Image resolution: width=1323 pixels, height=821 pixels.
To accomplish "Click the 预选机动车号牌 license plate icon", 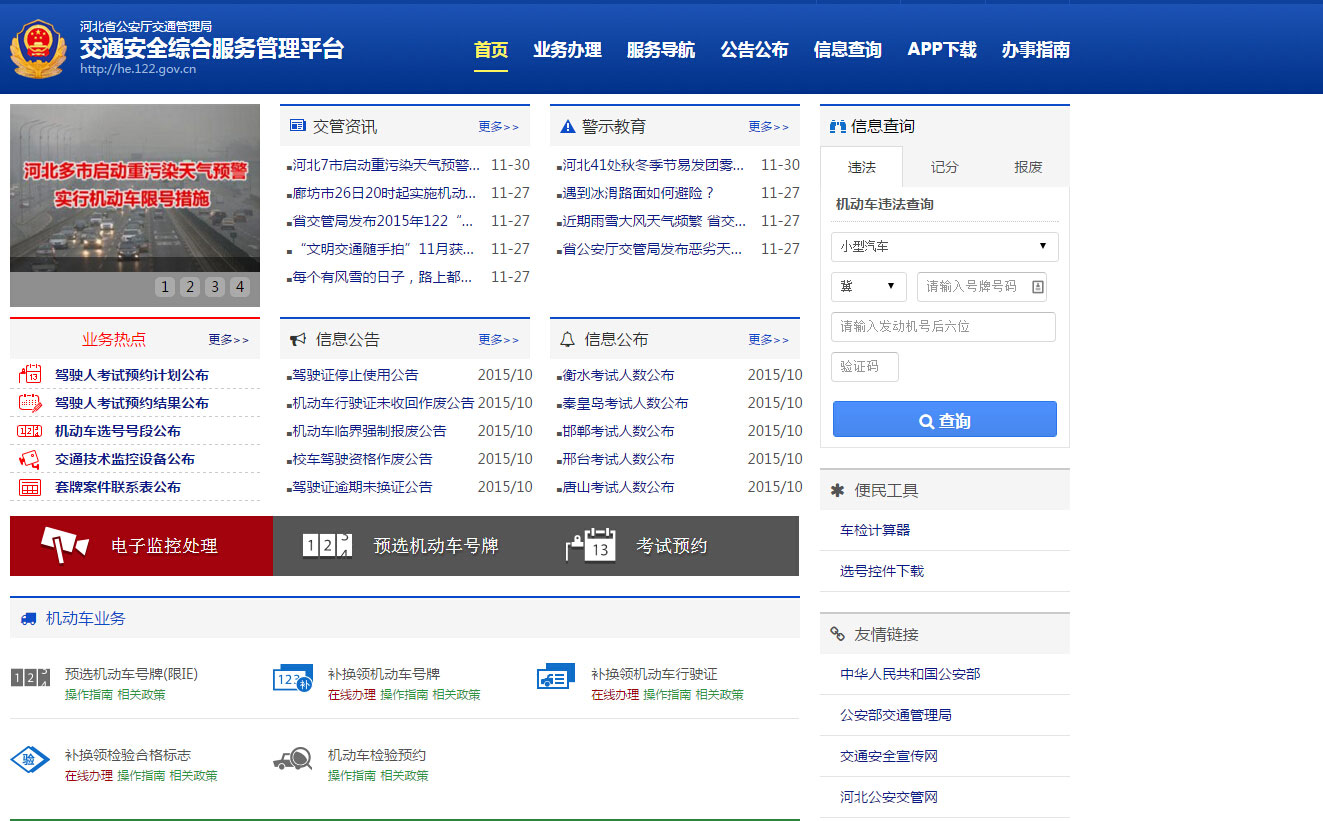I will [x=323, y=546].
